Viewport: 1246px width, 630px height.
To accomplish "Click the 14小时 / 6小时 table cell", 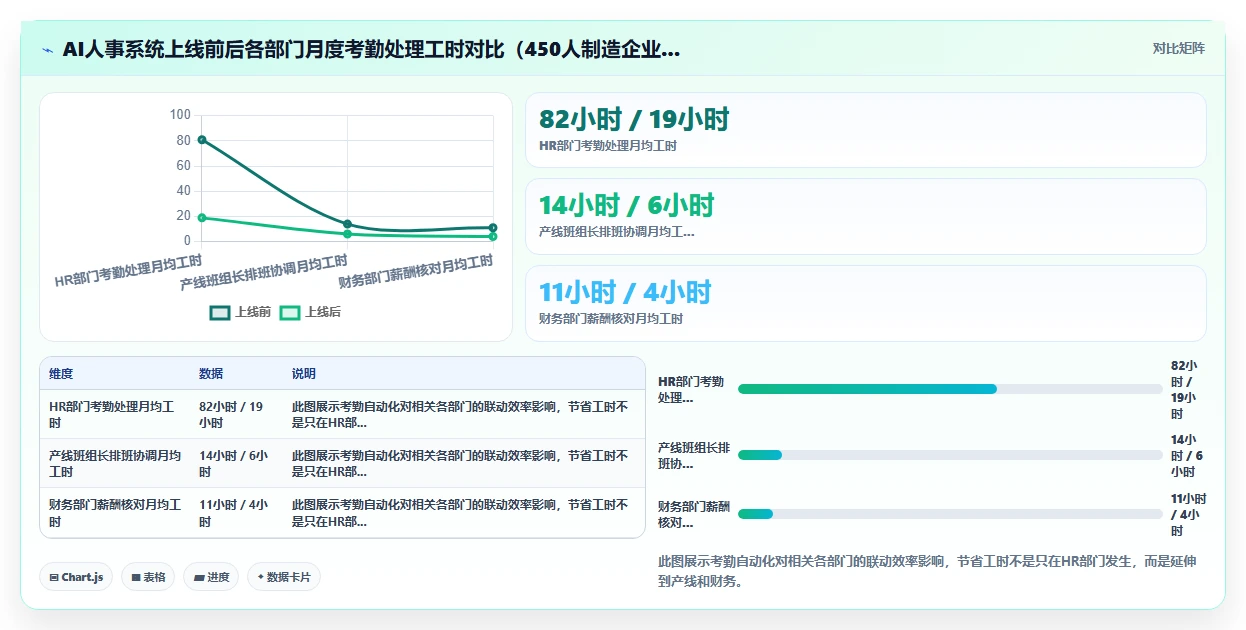I will (x=236, y=463).
